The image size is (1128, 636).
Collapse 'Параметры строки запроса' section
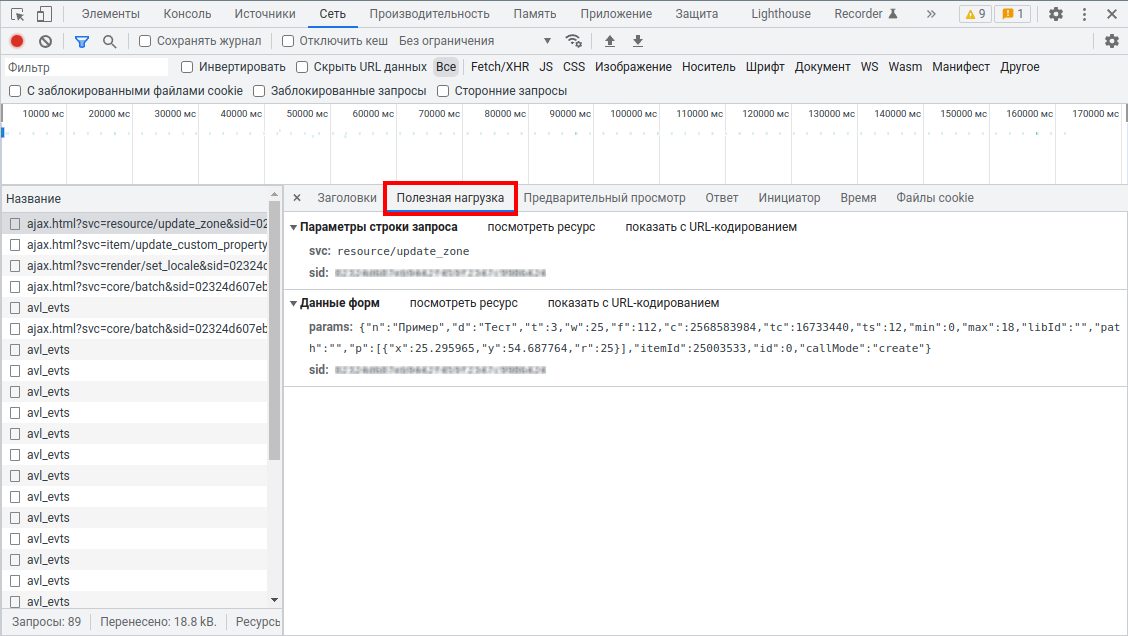294,227
